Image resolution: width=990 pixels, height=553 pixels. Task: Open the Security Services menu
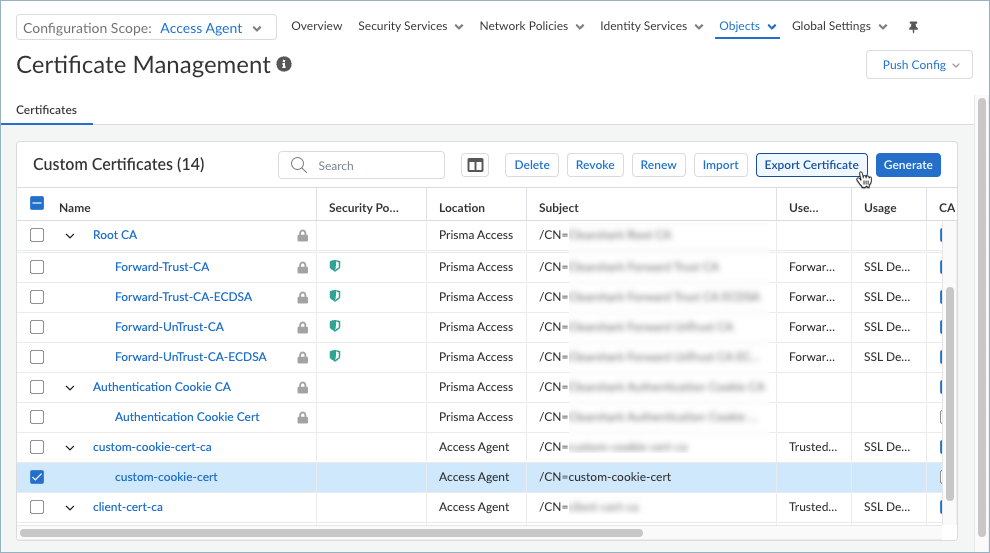click(410, 26)
